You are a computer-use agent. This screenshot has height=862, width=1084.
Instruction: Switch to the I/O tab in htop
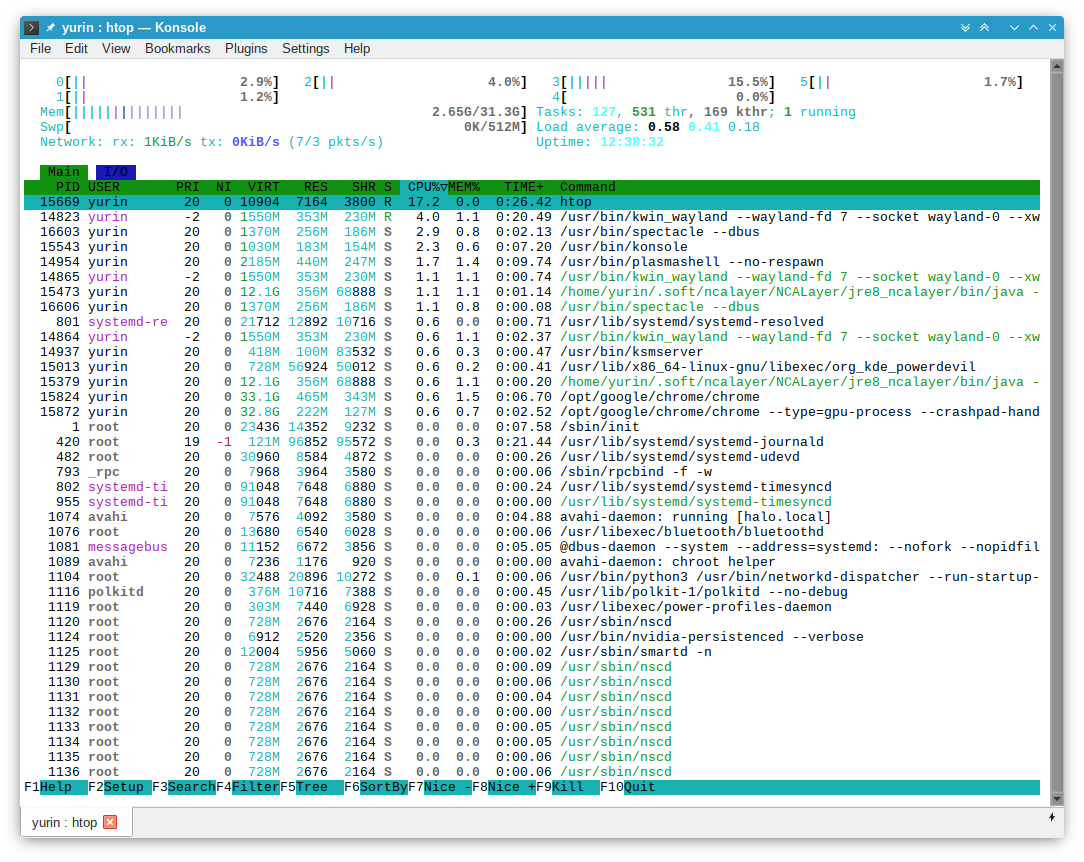pyautogui.click(x=116, y=172)
